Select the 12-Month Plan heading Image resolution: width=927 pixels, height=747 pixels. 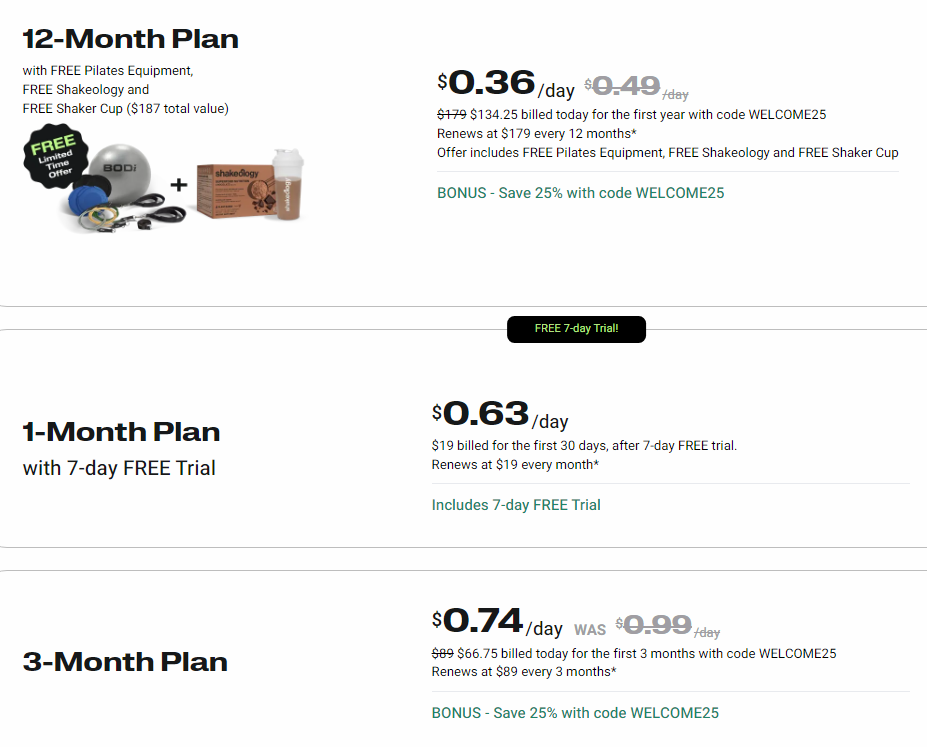(x=131, y=40)
